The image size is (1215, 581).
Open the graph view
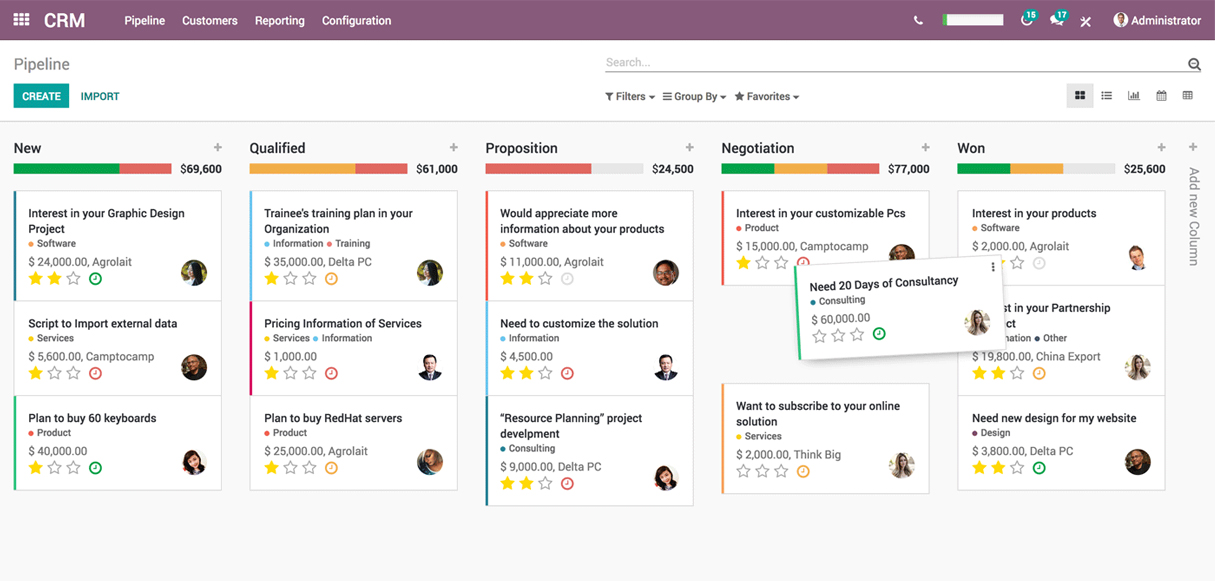(x=1133, y=95)
